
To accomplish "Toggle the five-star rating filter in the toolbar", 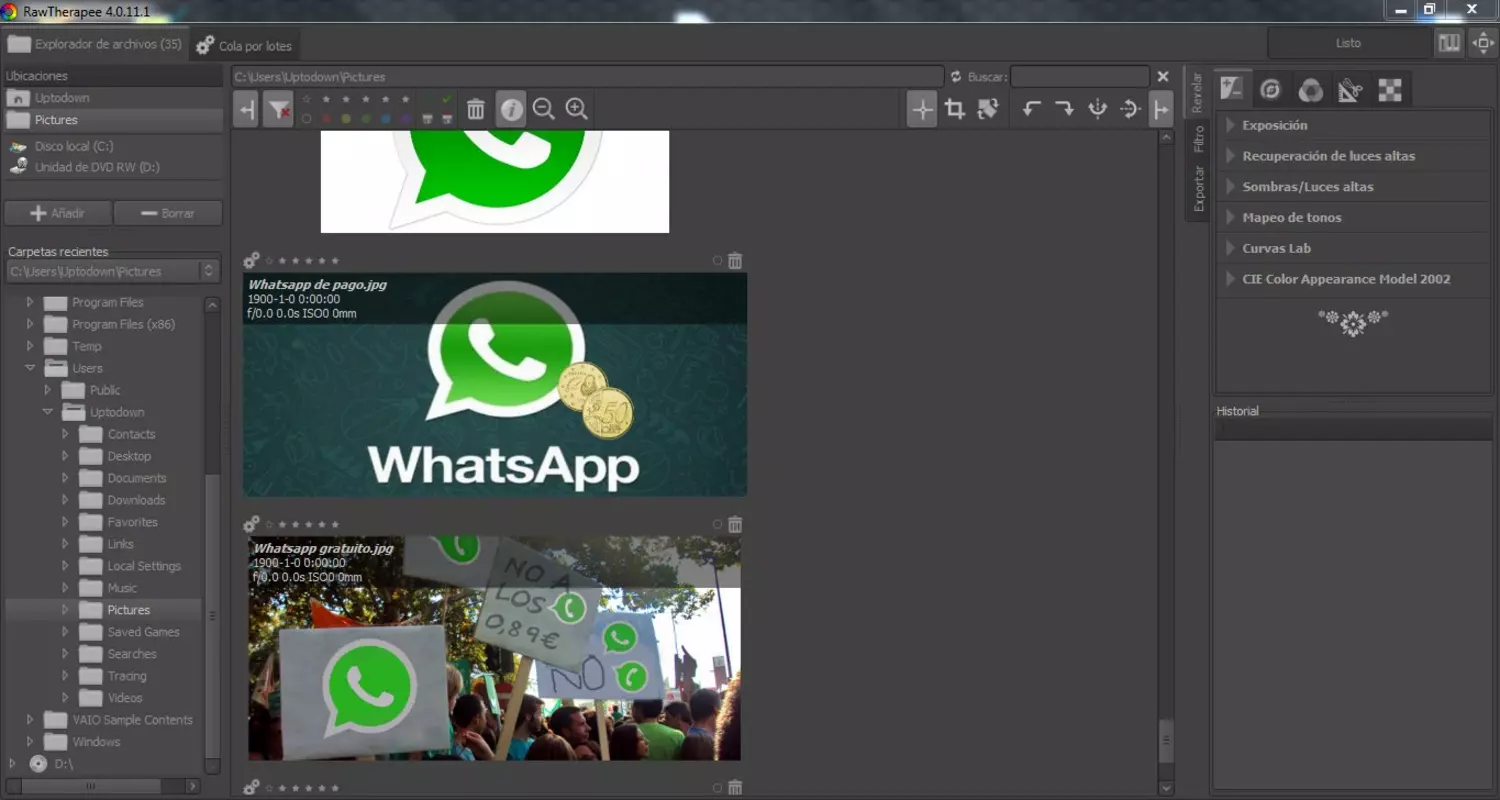I will point(405,100).
